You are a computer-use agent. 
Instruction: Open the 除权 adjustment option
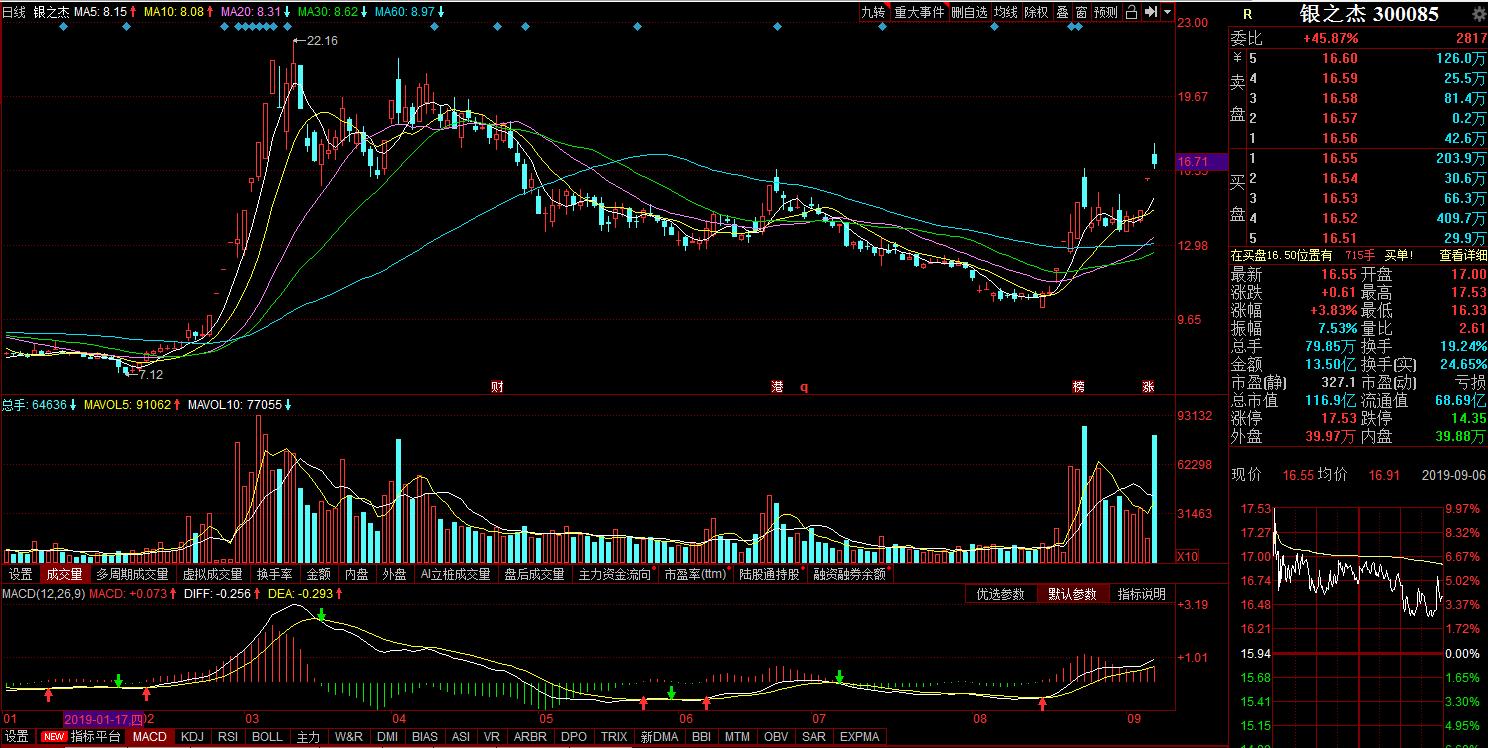[1037, 12]
